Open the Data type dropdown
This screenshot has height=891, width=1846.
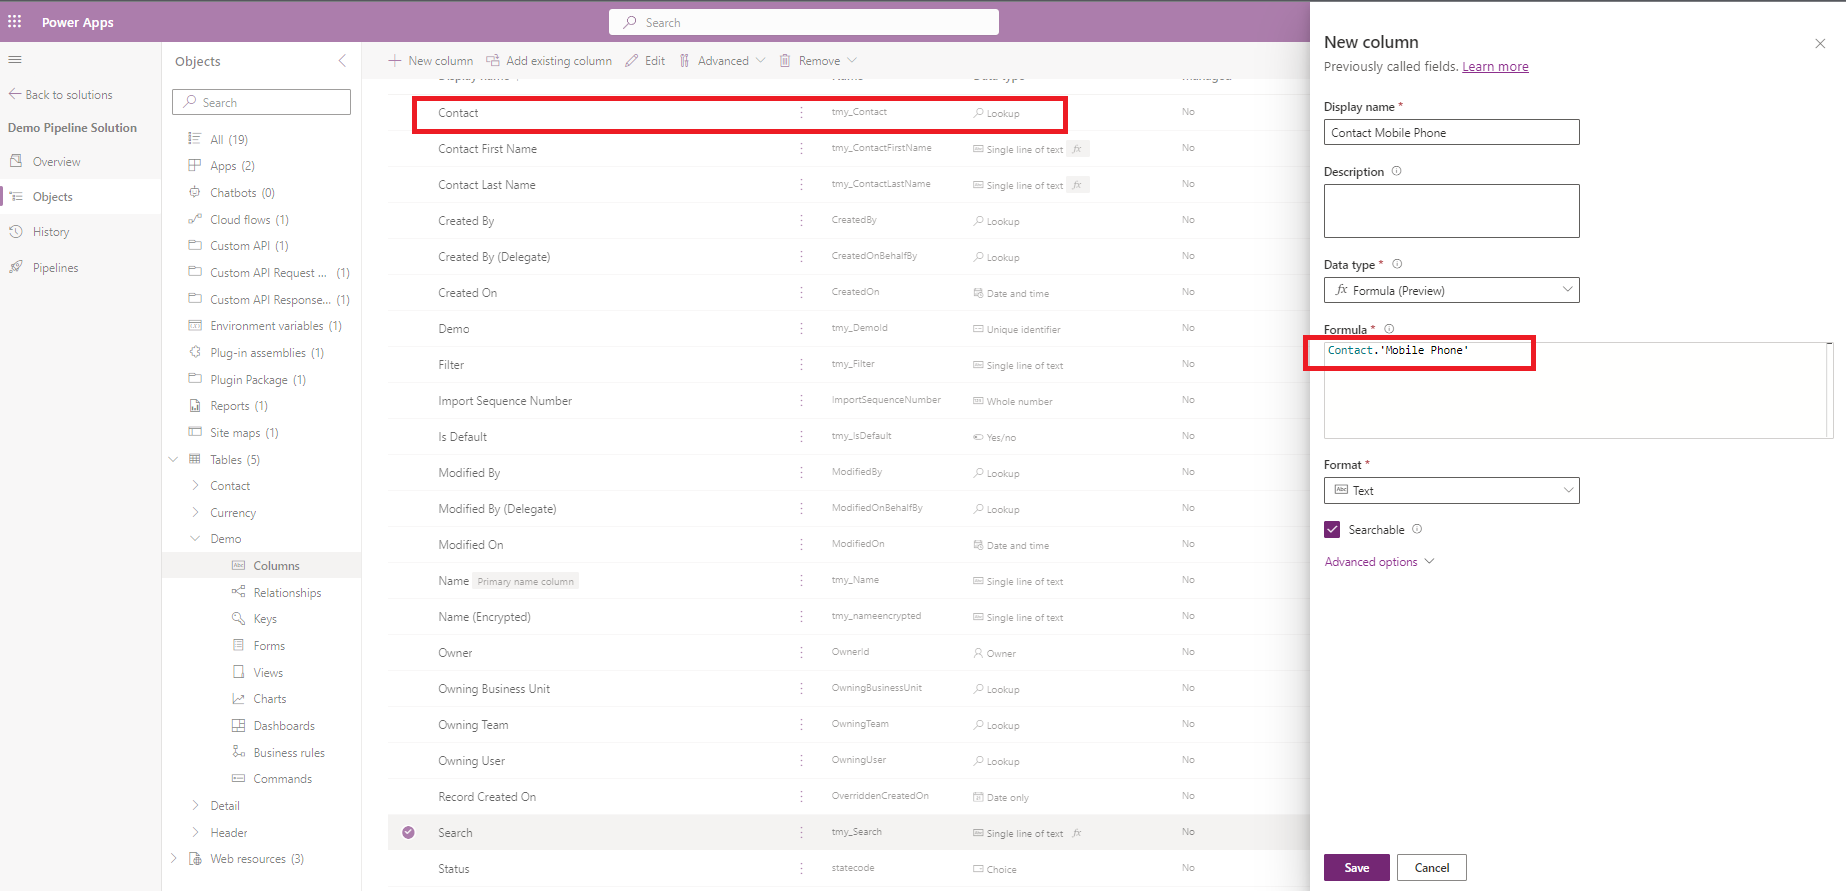(1452, 290)
